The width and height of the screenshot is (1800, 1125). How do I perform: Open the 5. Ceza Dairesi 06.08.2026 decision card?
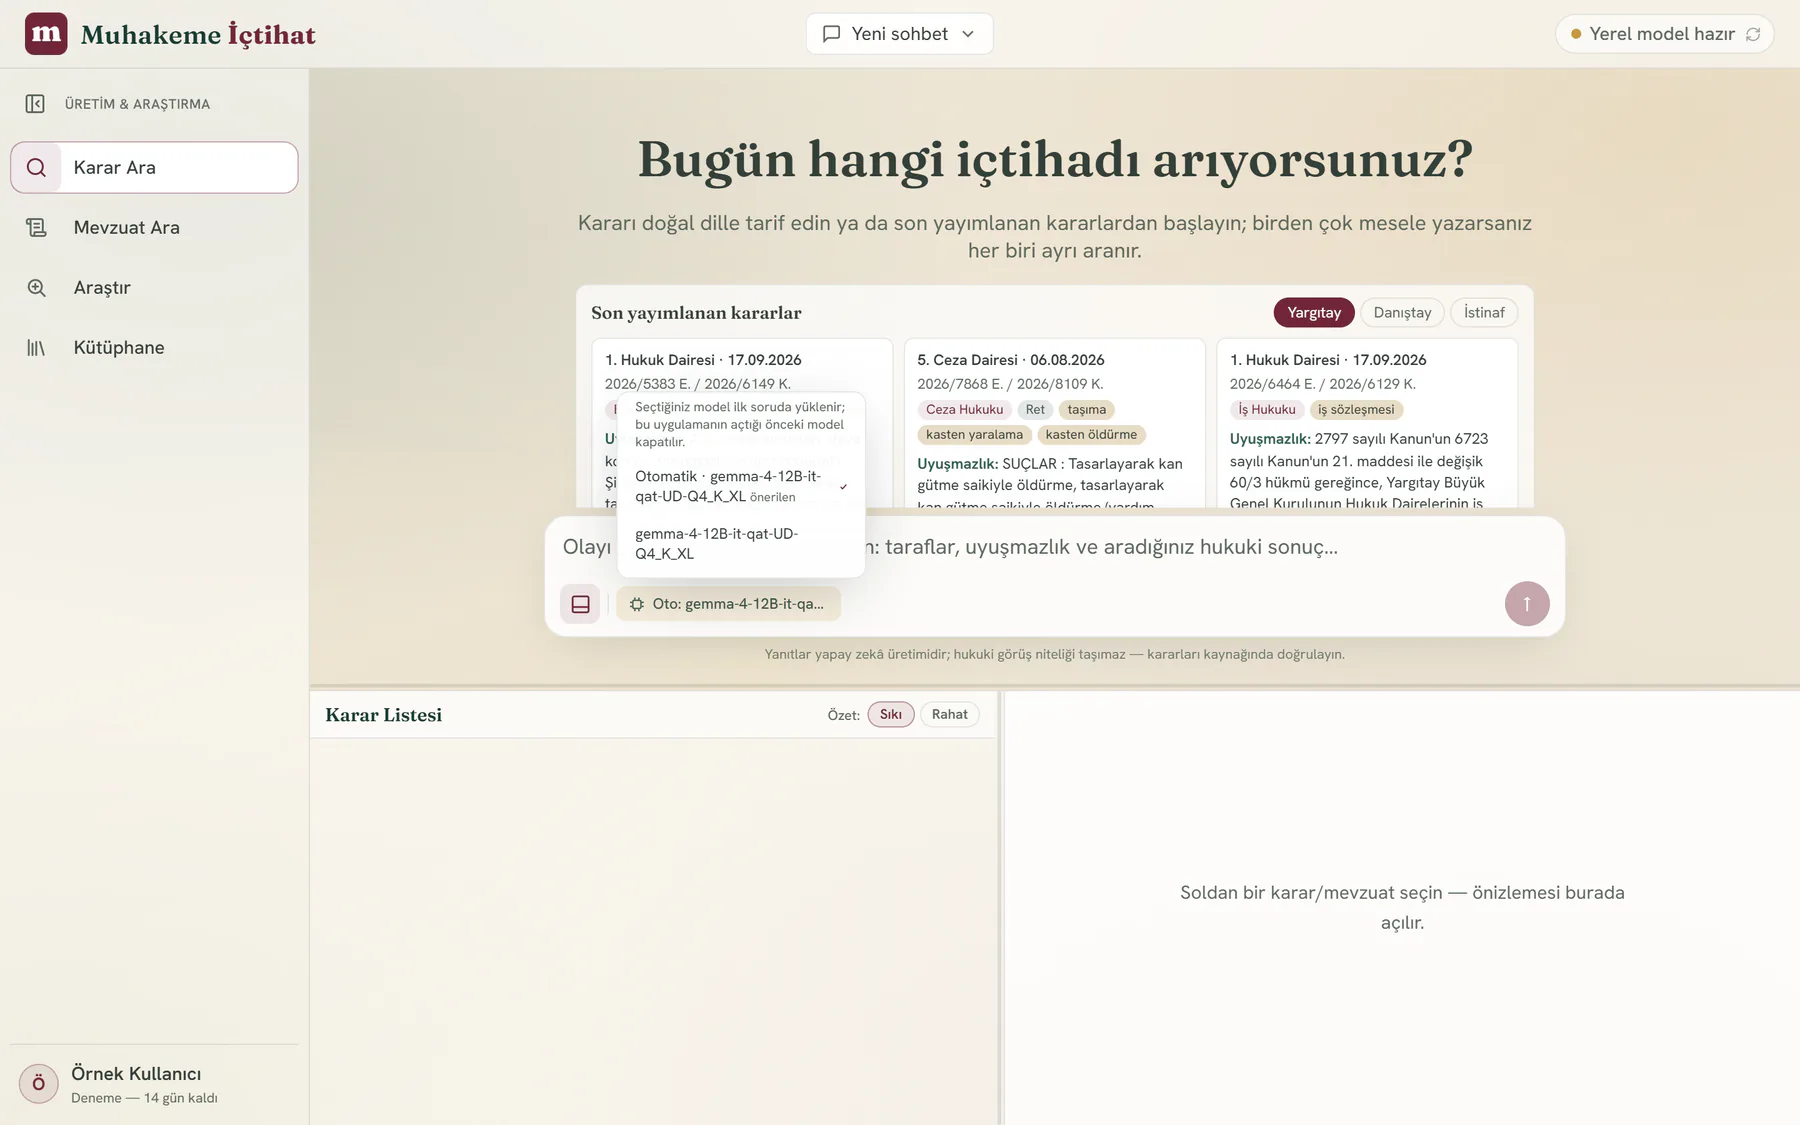click(x=1054, y=424)
